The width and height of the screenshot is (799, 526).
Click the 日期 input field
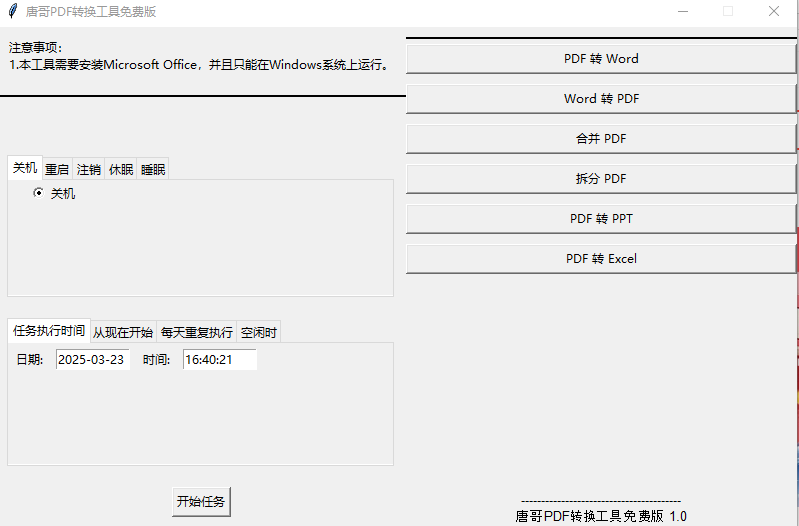[93, 360]
